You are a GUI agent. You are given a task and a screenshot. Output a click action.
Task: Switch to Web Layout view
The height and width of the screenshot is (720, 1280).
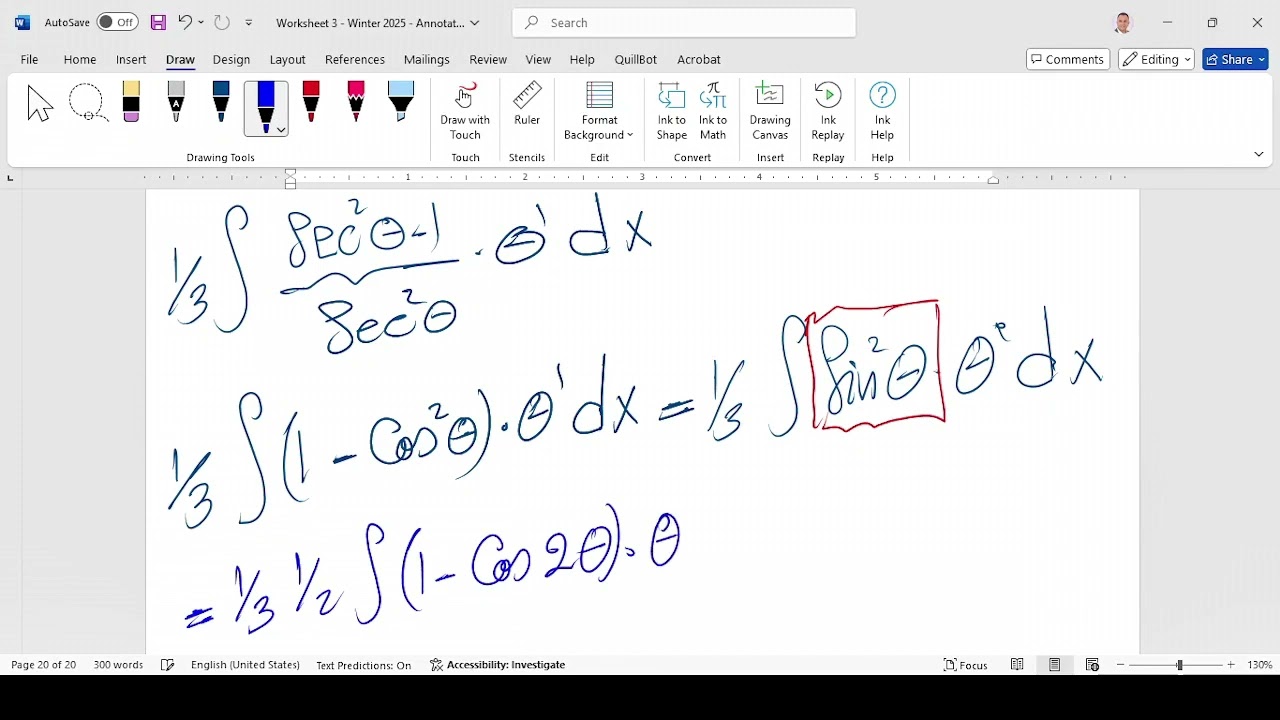(1092, 665)
